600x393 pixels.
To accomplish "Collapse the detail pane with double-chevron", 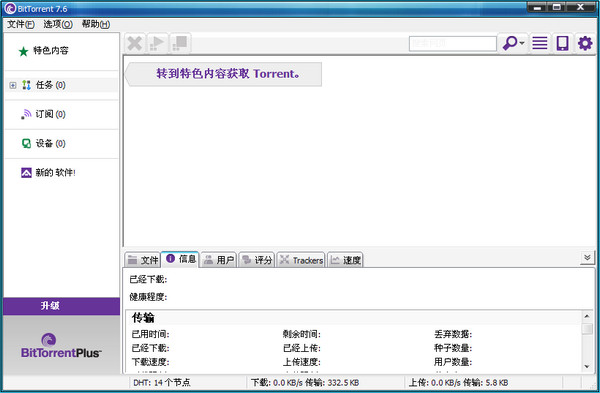I will click(587, 258).
